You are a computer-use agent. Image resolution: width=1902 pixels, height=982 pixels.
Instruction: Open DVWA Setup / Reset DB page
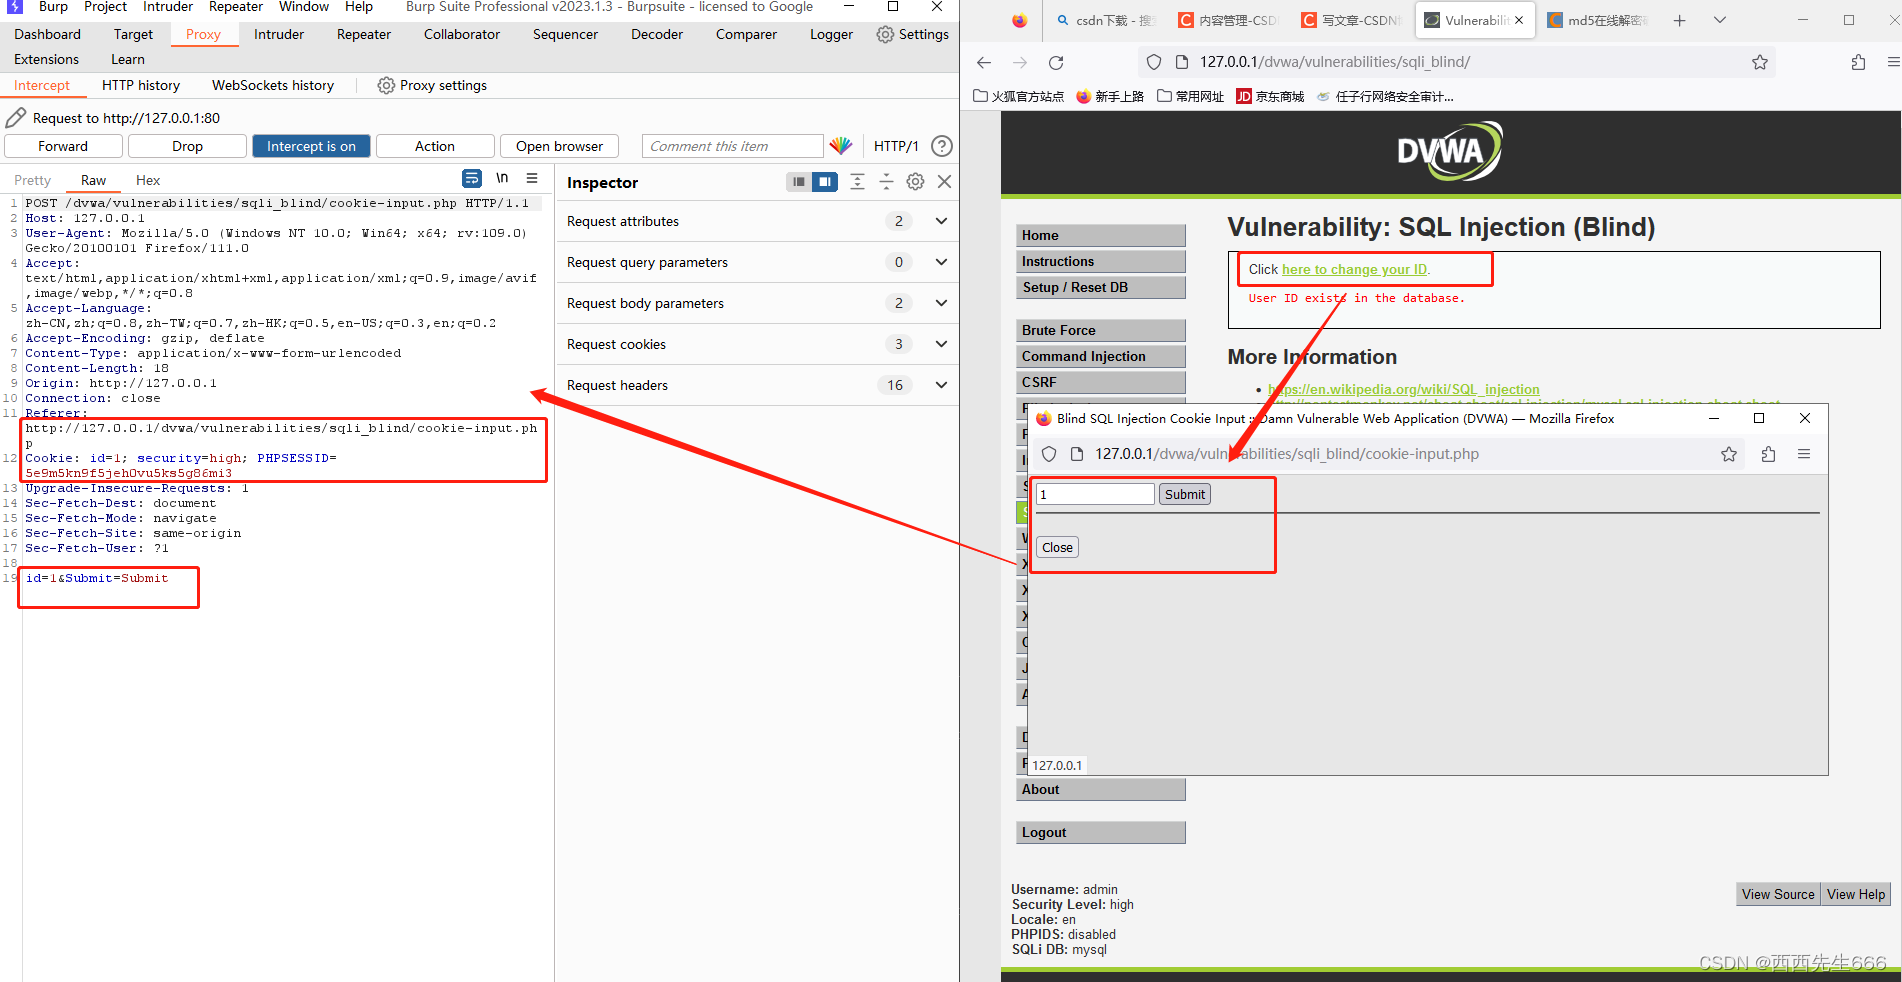tap(1101, 287)
